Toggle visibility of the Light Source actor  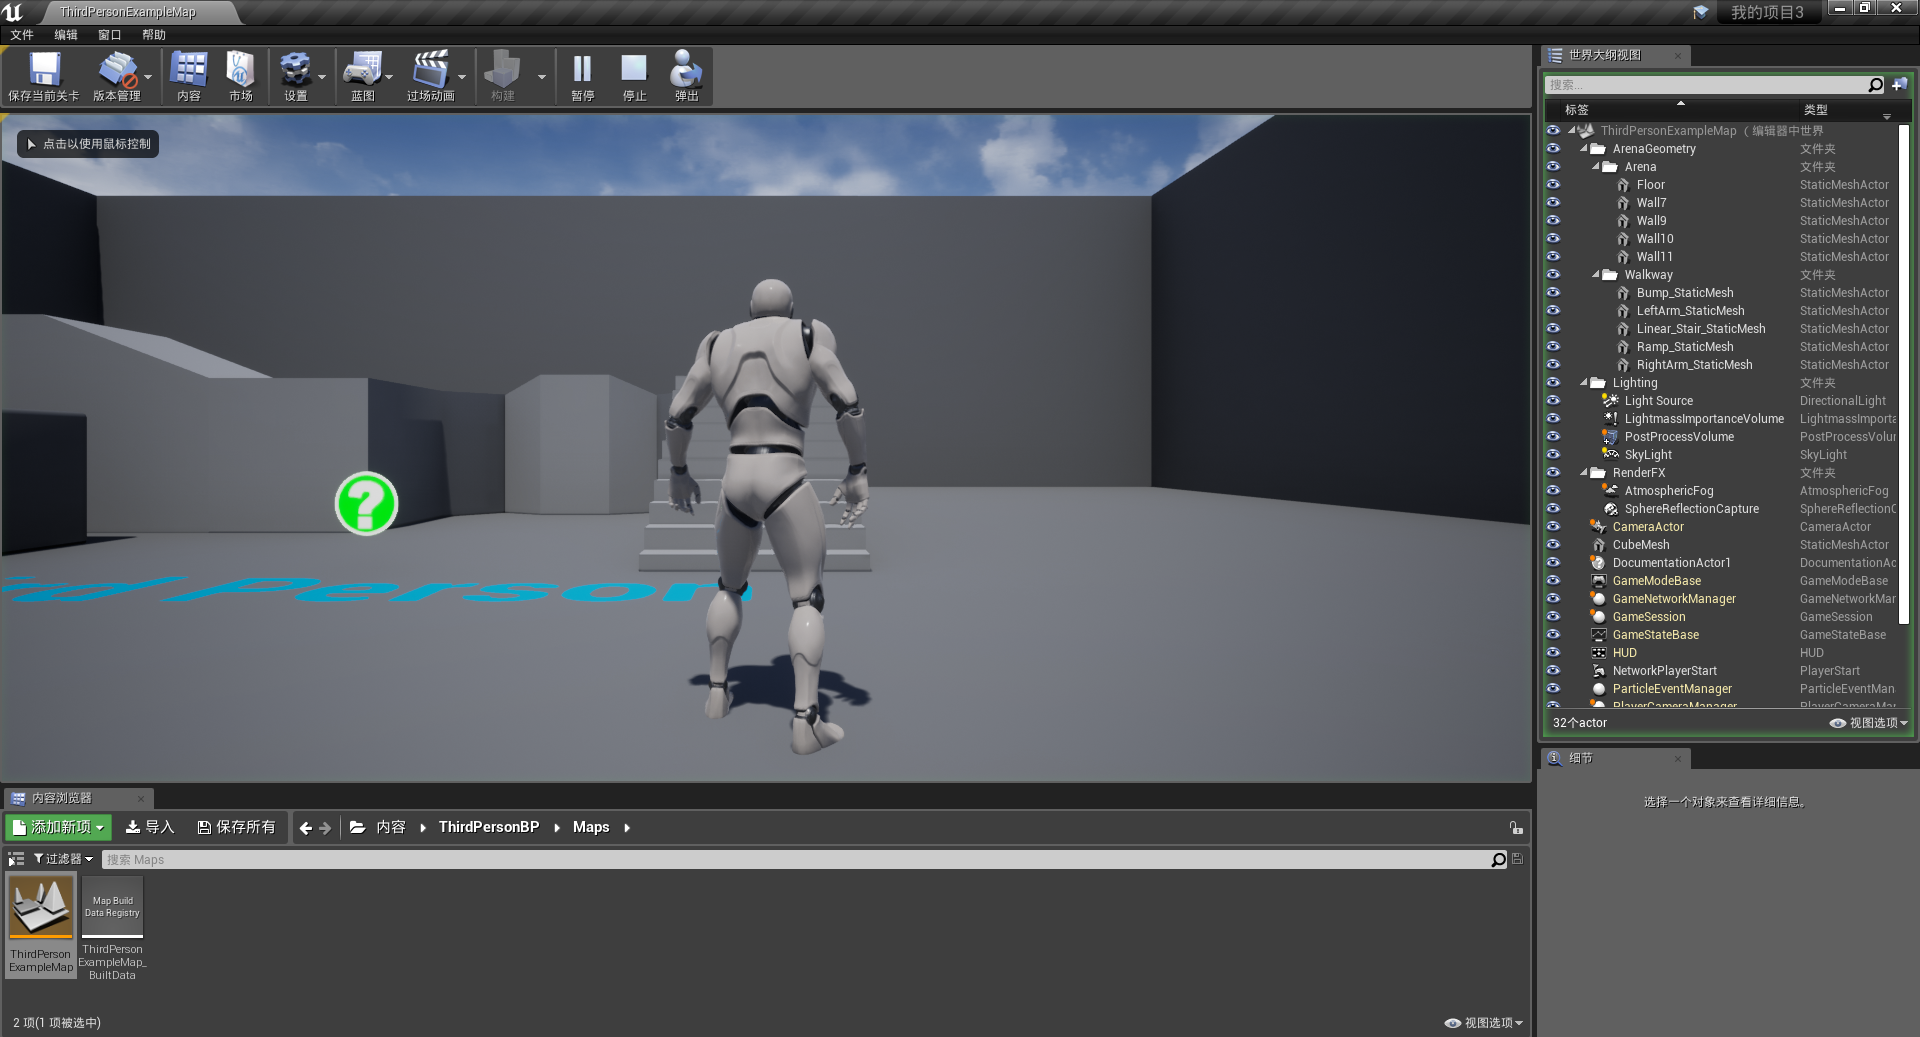pos(1553,401)
